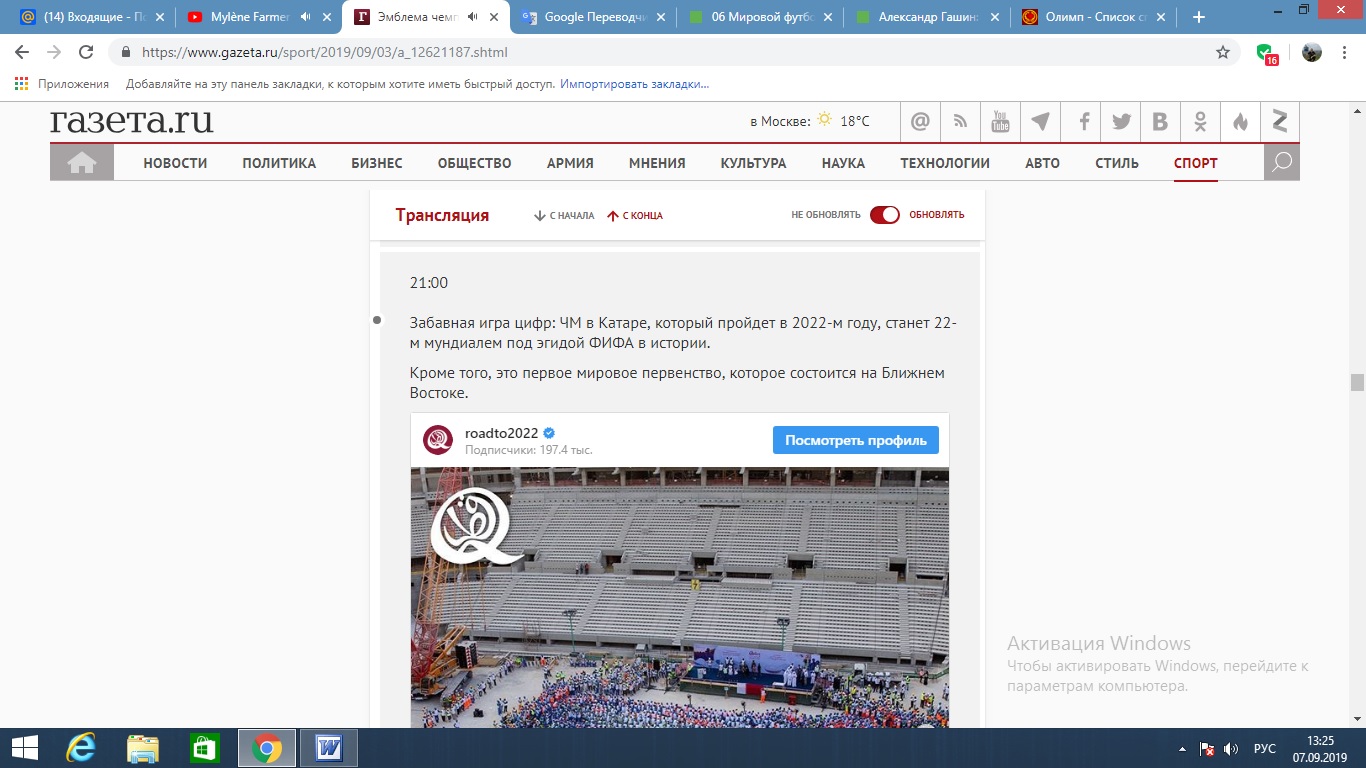Open Microsoft Store from taskbar
Image resolution: width=1366 pixels, height=768 pixels.
click(x=204, y=748)
